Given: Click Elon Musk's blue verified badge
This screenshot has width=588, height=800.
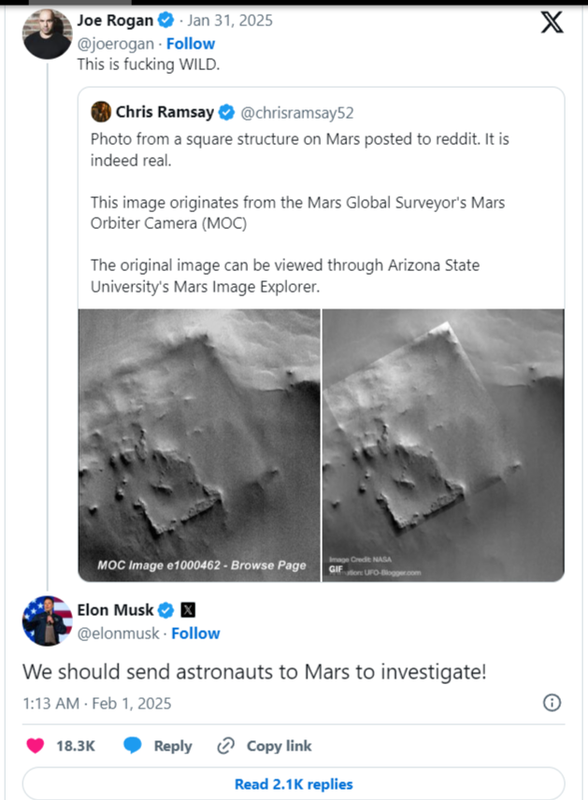Looking at the screenshot, I should pos(165,610).
